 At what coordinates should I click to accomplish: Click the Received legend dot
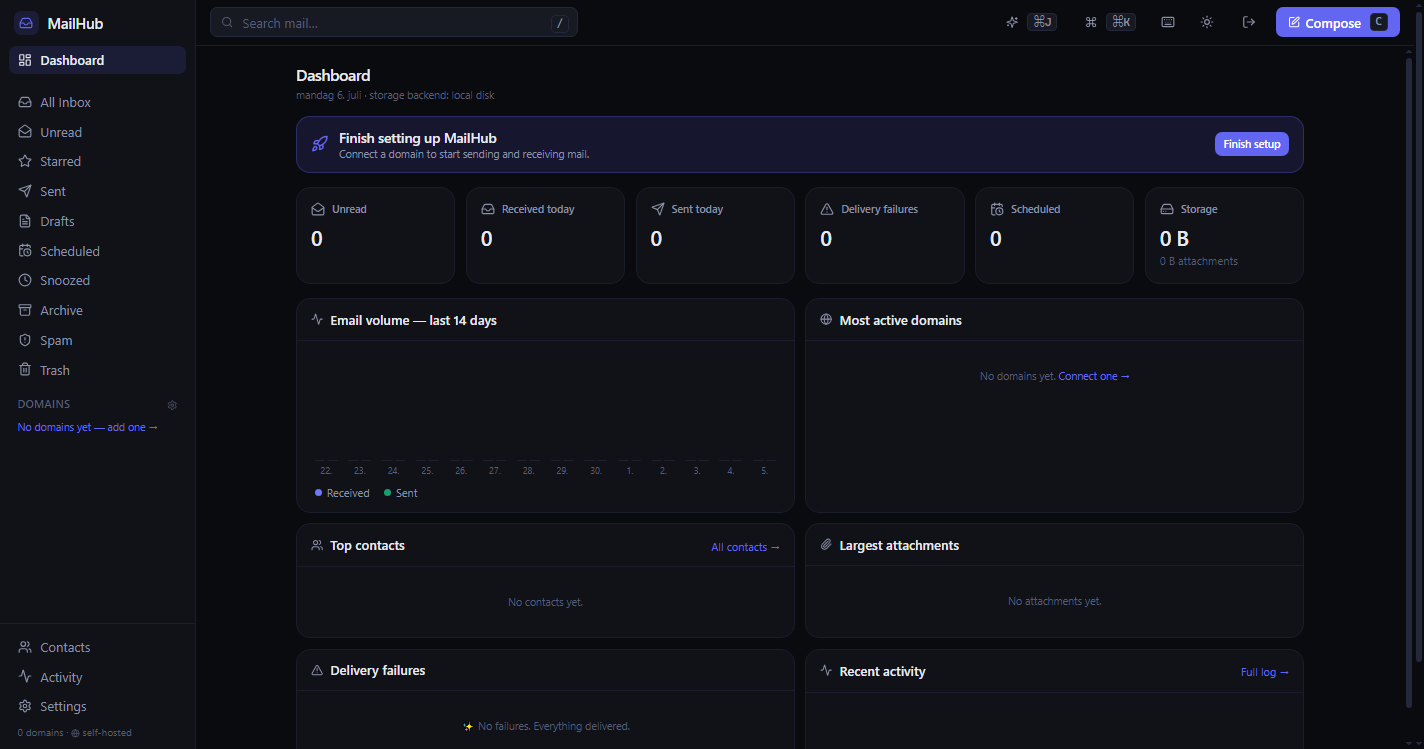319,492
